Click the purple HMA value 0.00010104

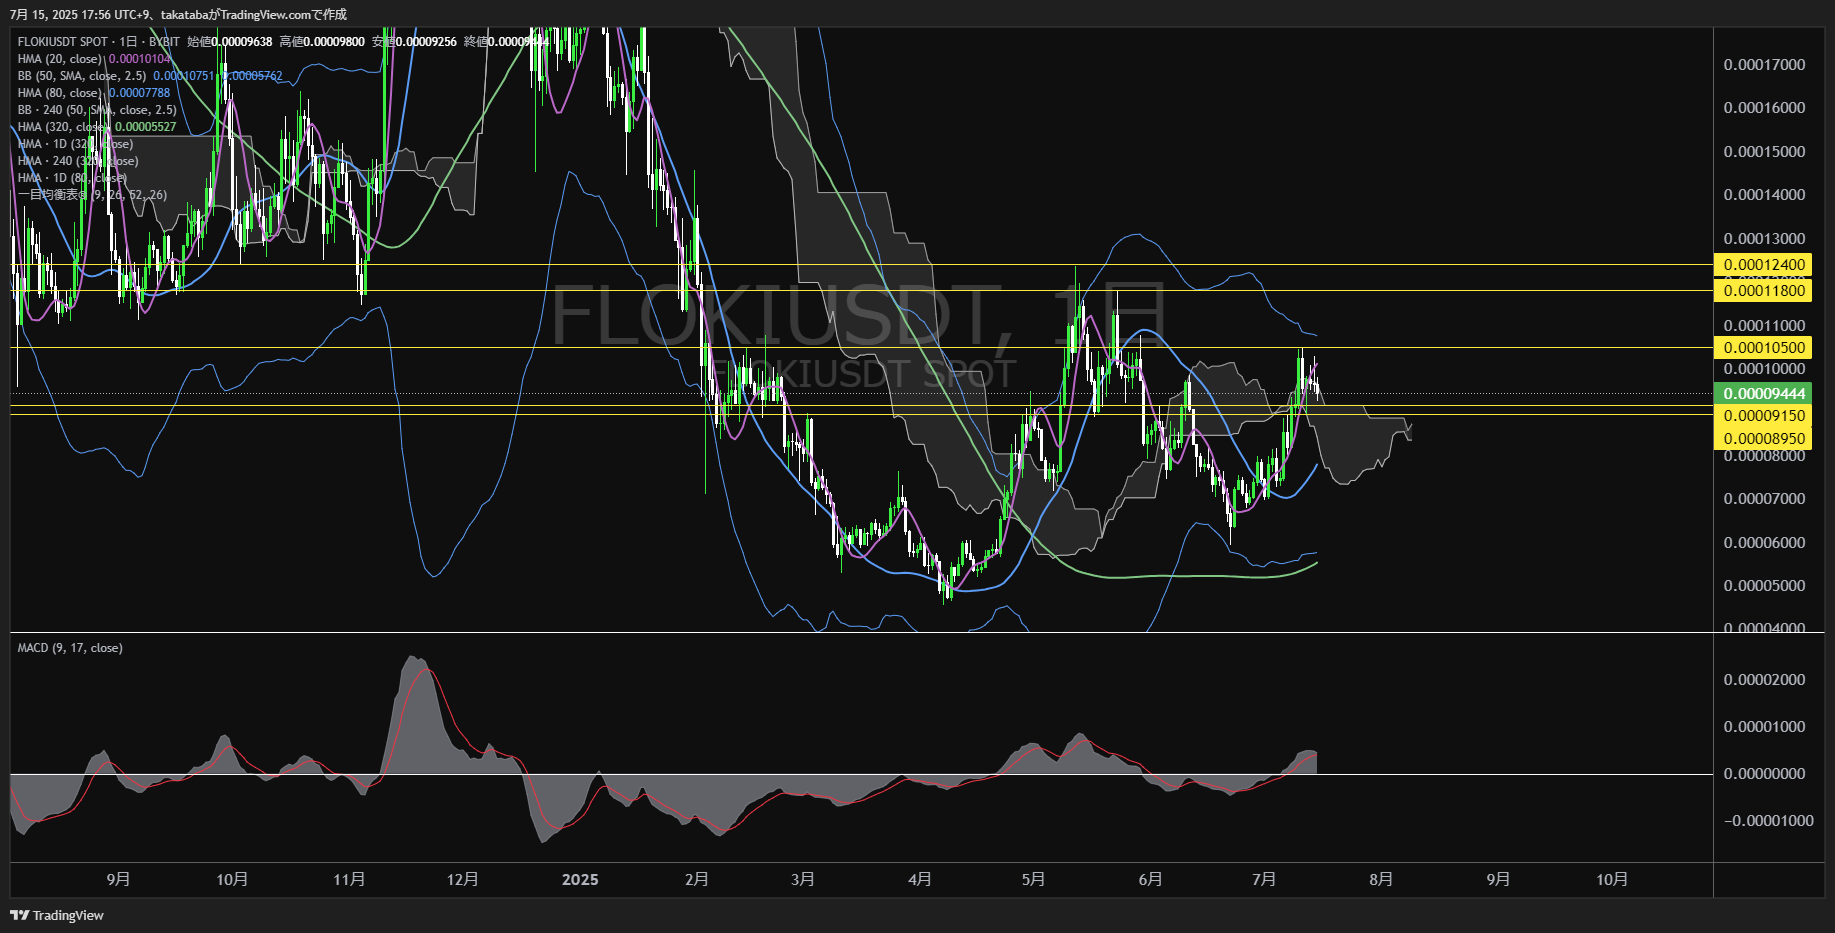point(140,59)
